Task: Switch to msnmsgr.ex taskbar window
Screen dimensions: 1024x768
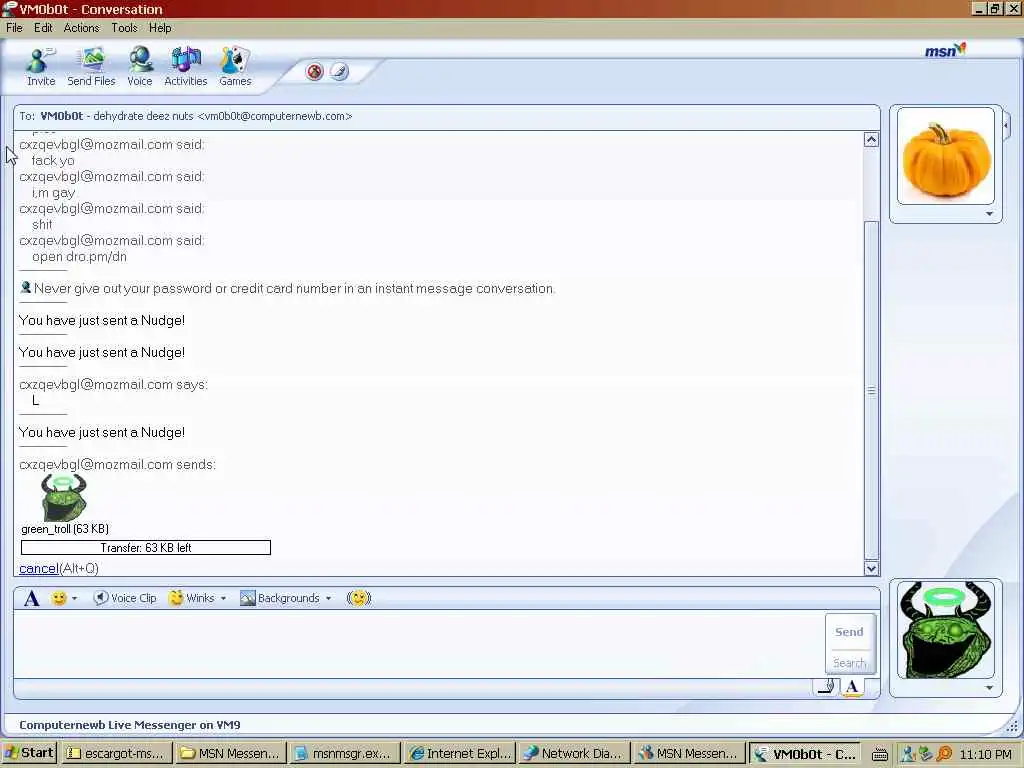Action: click(x=344, y=753)
